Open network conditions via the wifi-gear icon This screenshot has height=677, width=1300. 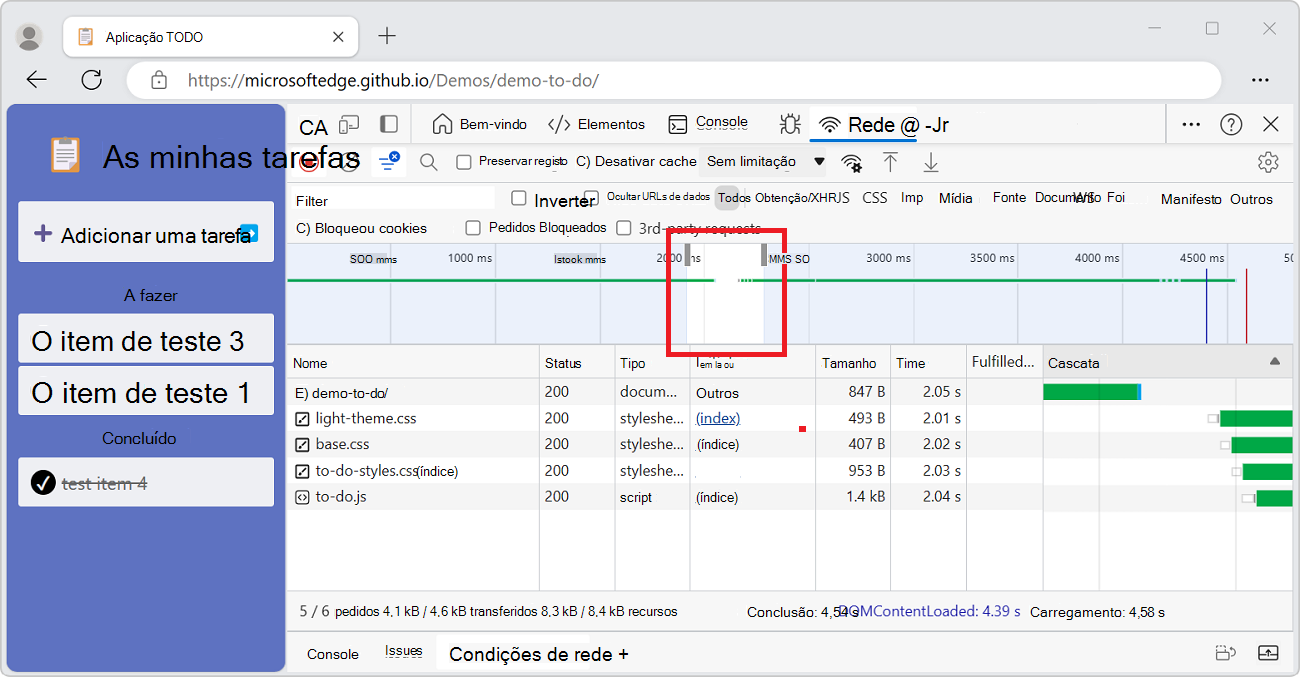tap(851, 161)
